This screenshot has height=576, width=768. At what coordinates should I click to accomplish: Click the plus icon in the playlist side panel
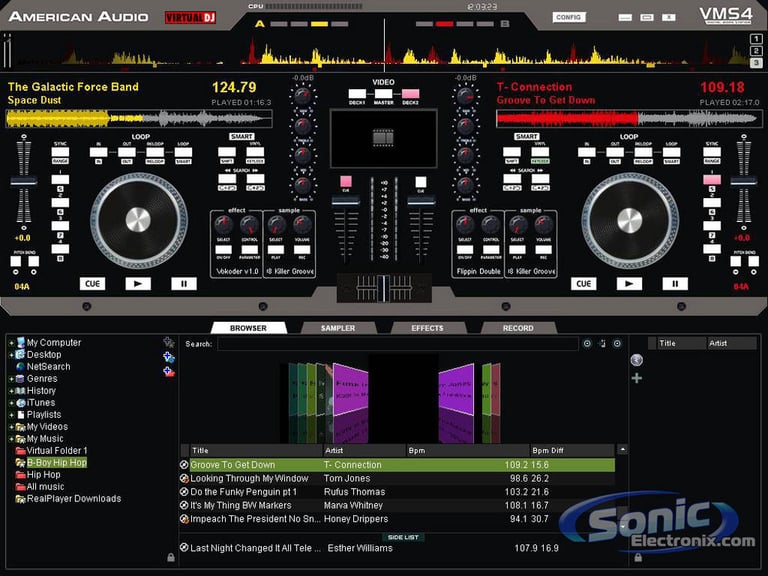[637, 378]
